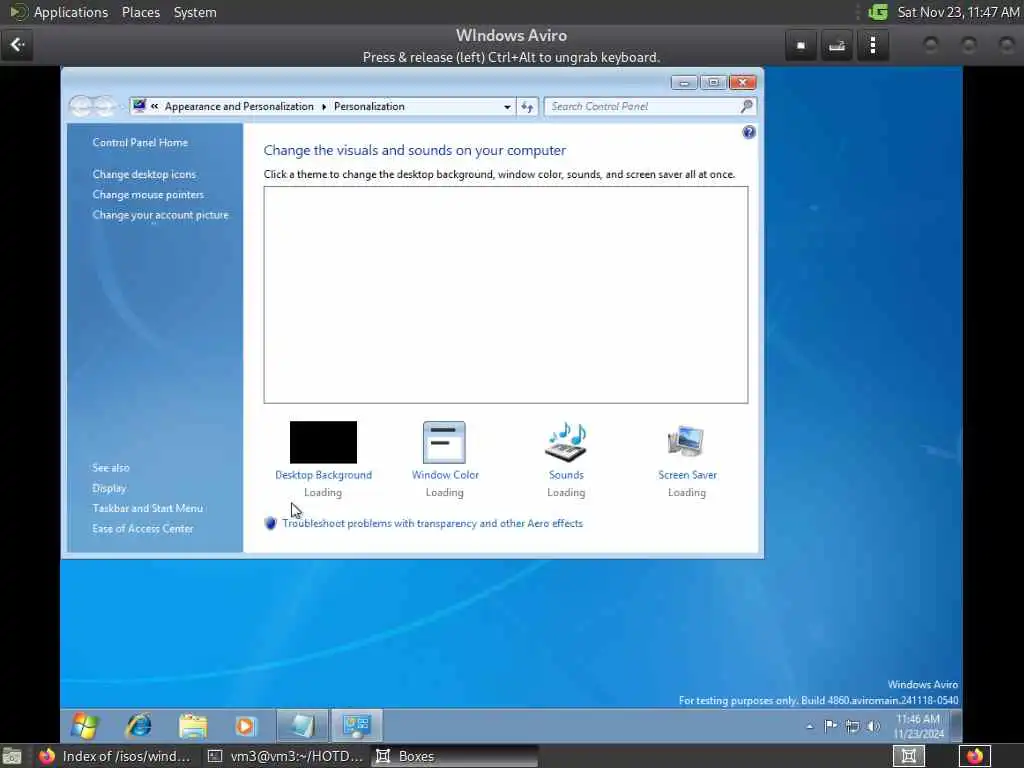
Task: Click the Firefox icon in bottom-right panel
Action: point(975,756)
